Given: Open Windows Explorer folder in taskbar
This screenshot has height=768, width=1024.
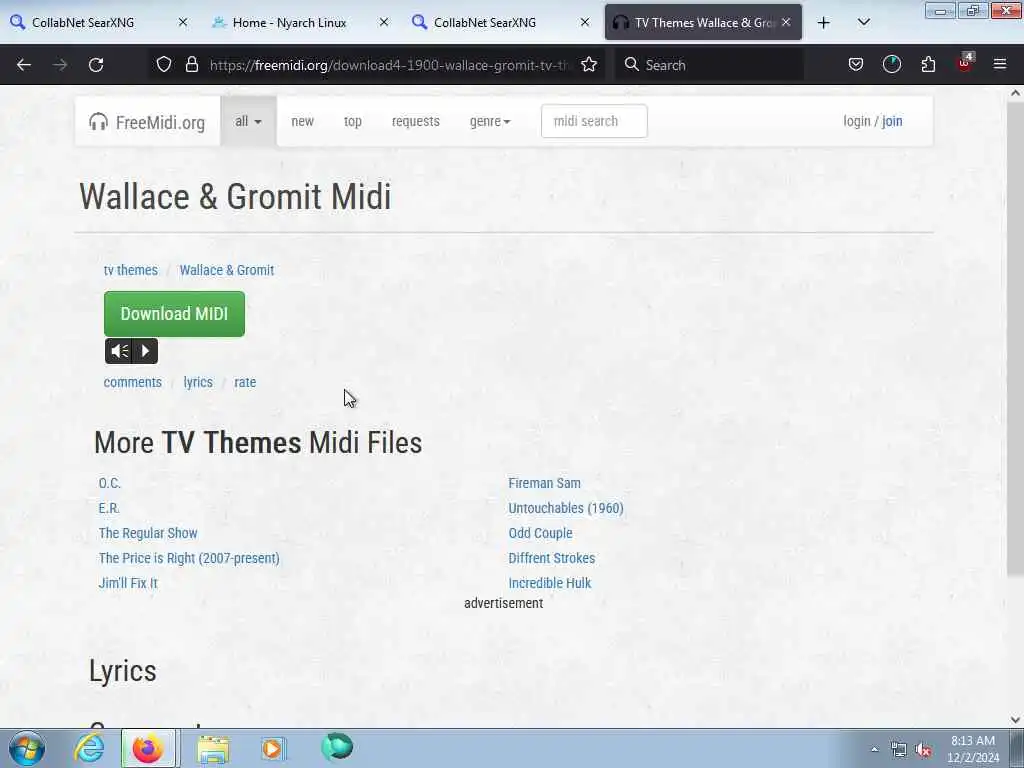Looking at the screenshot, I should [x=213, y=749].
